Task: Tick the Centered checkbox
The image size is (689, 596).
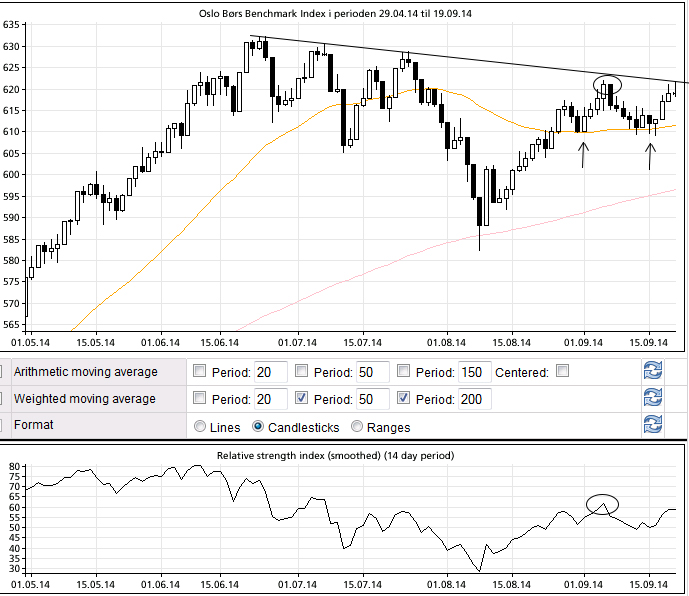Action: (563, 372)
